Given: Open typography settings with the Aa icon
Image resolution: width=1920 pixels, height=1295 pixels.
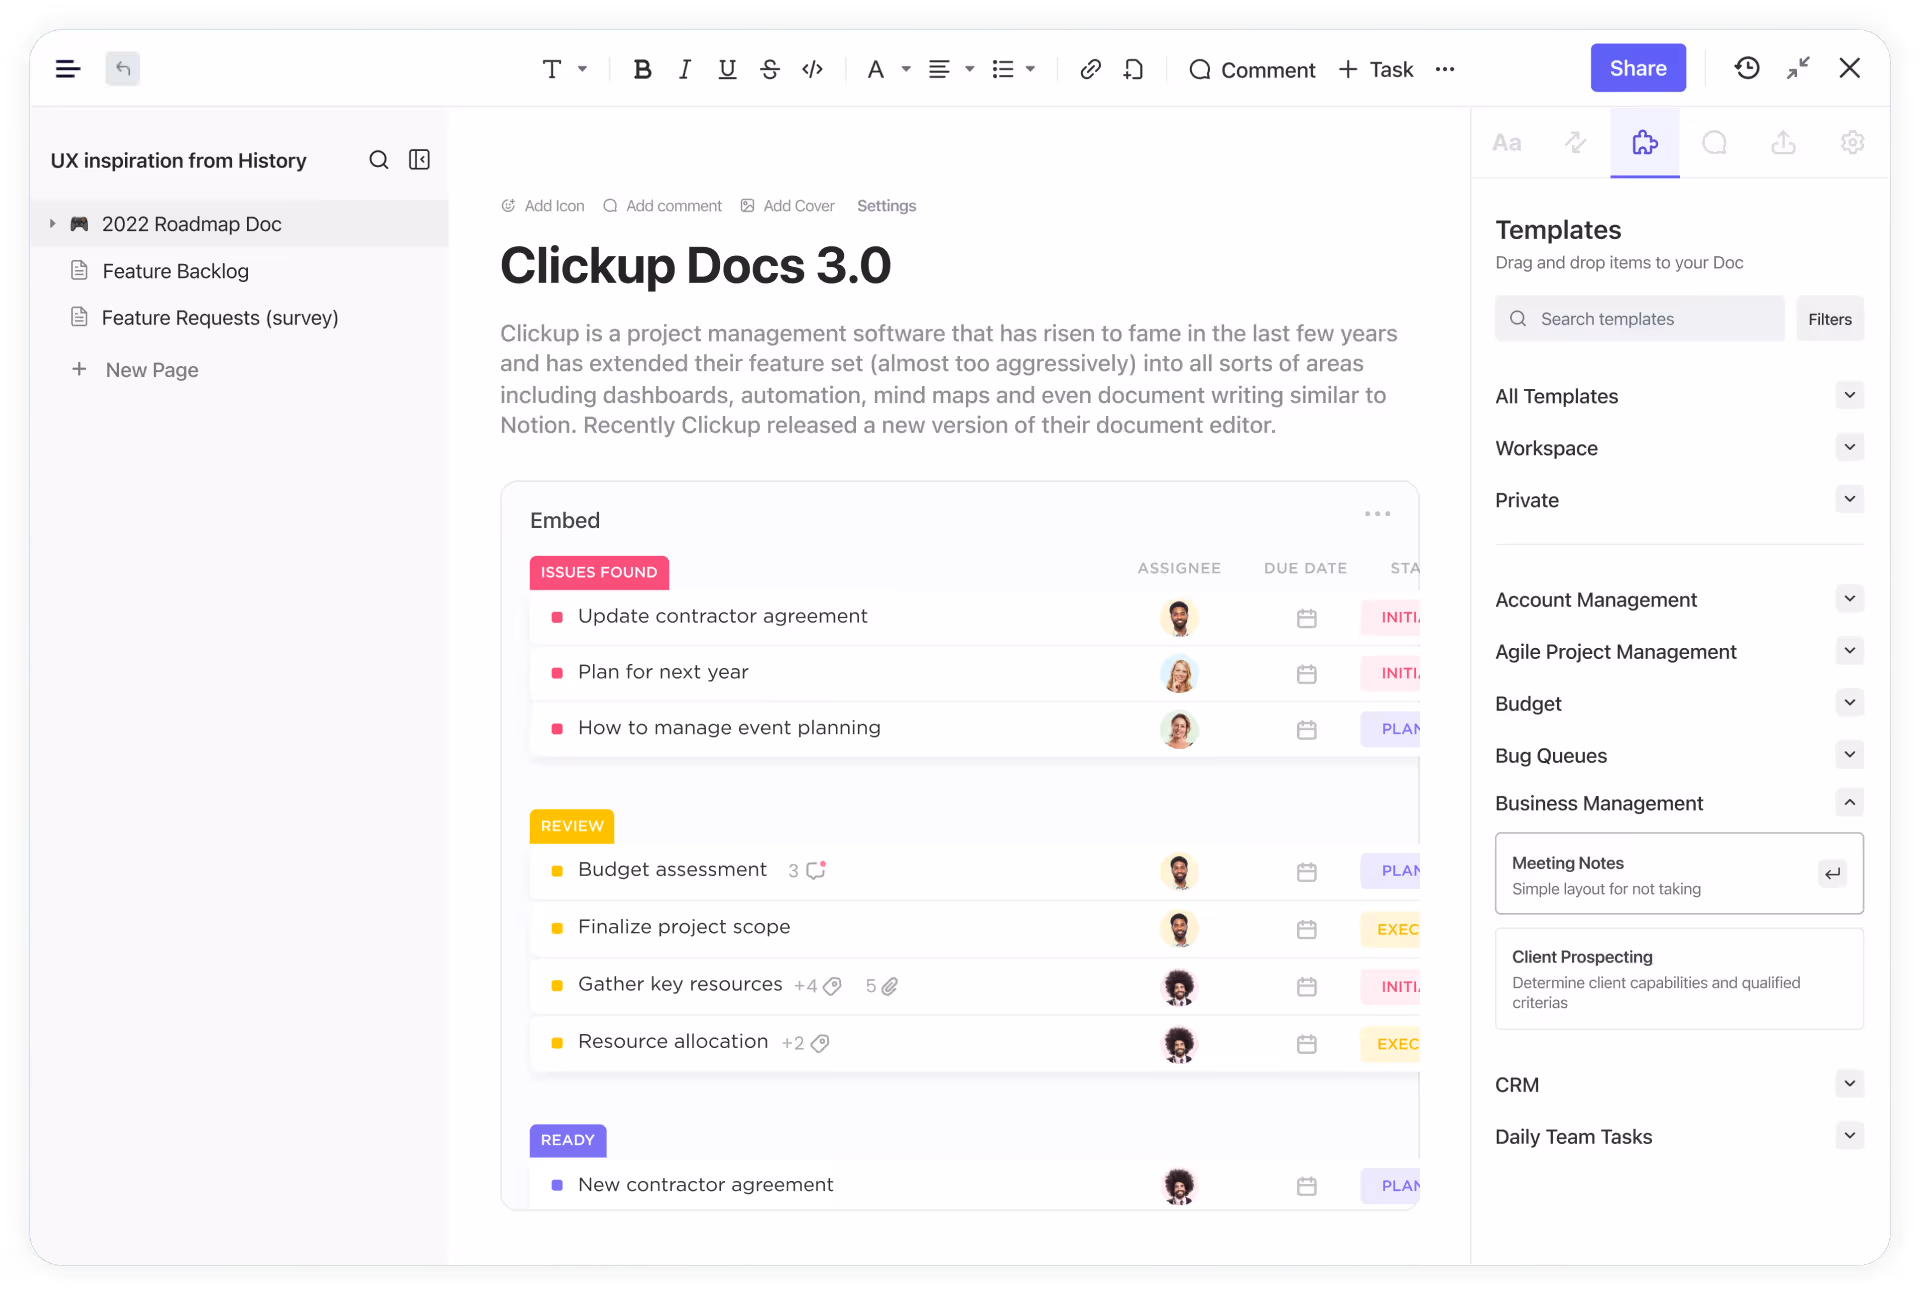Looking at the screenshot, I should click(1507, 143).
